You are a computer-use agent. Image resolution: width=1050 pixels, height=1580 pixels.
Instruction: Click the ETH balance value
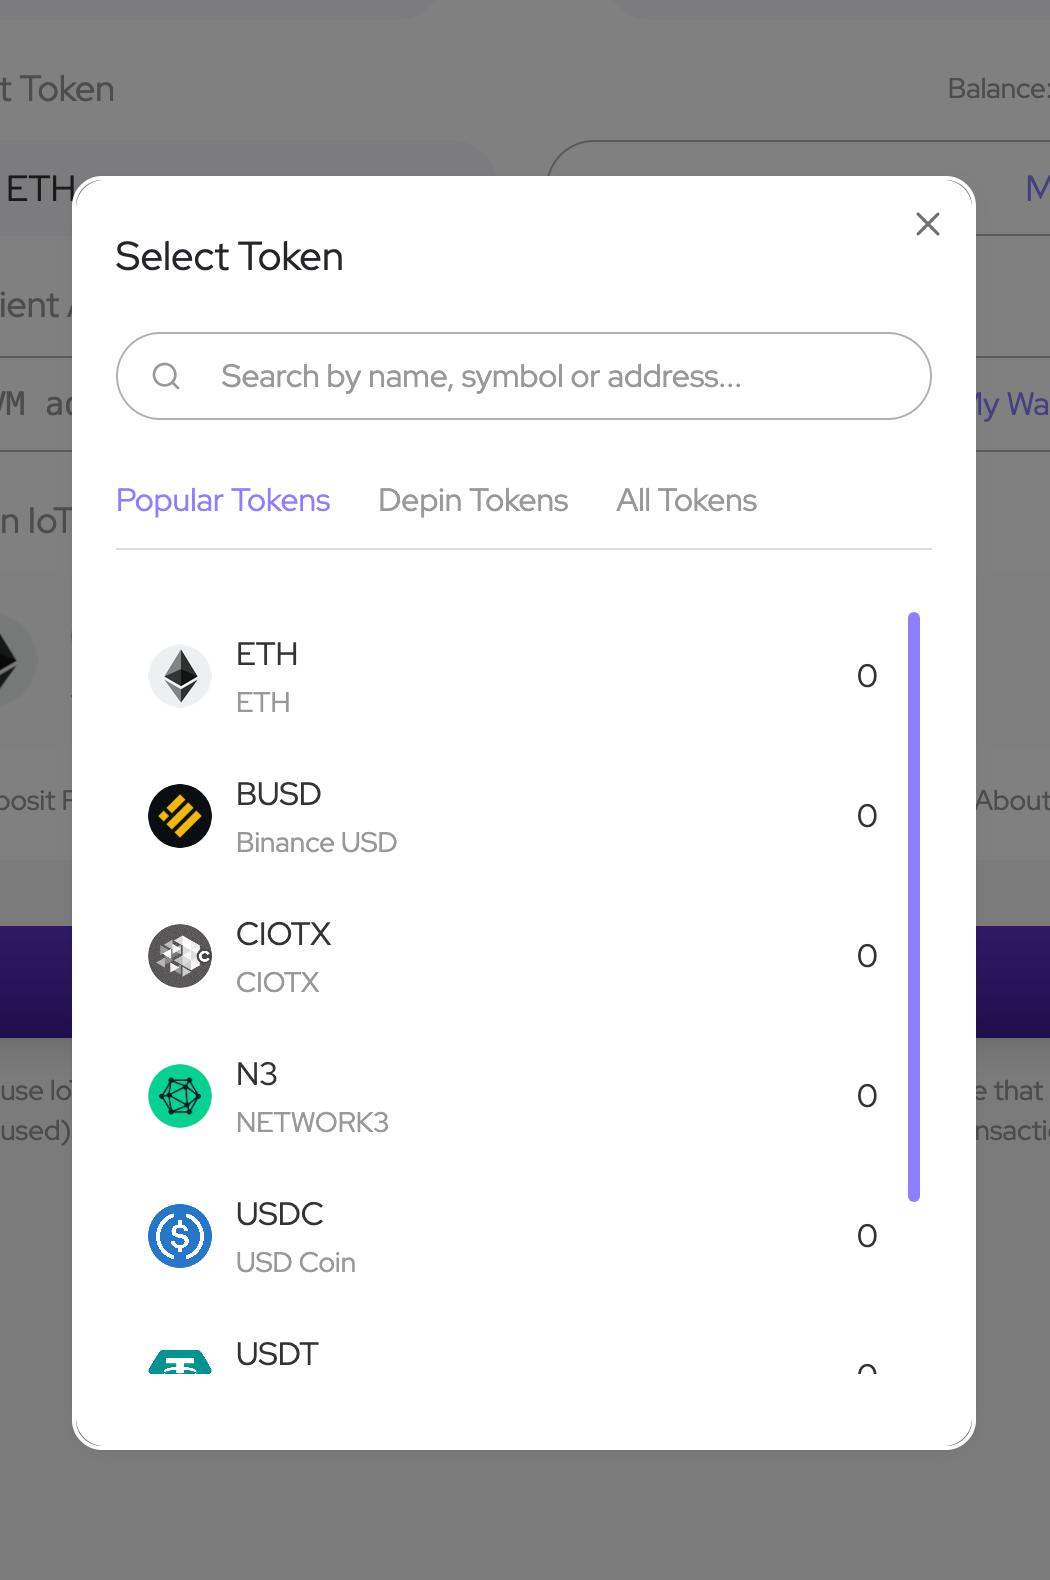coord(867,676)
